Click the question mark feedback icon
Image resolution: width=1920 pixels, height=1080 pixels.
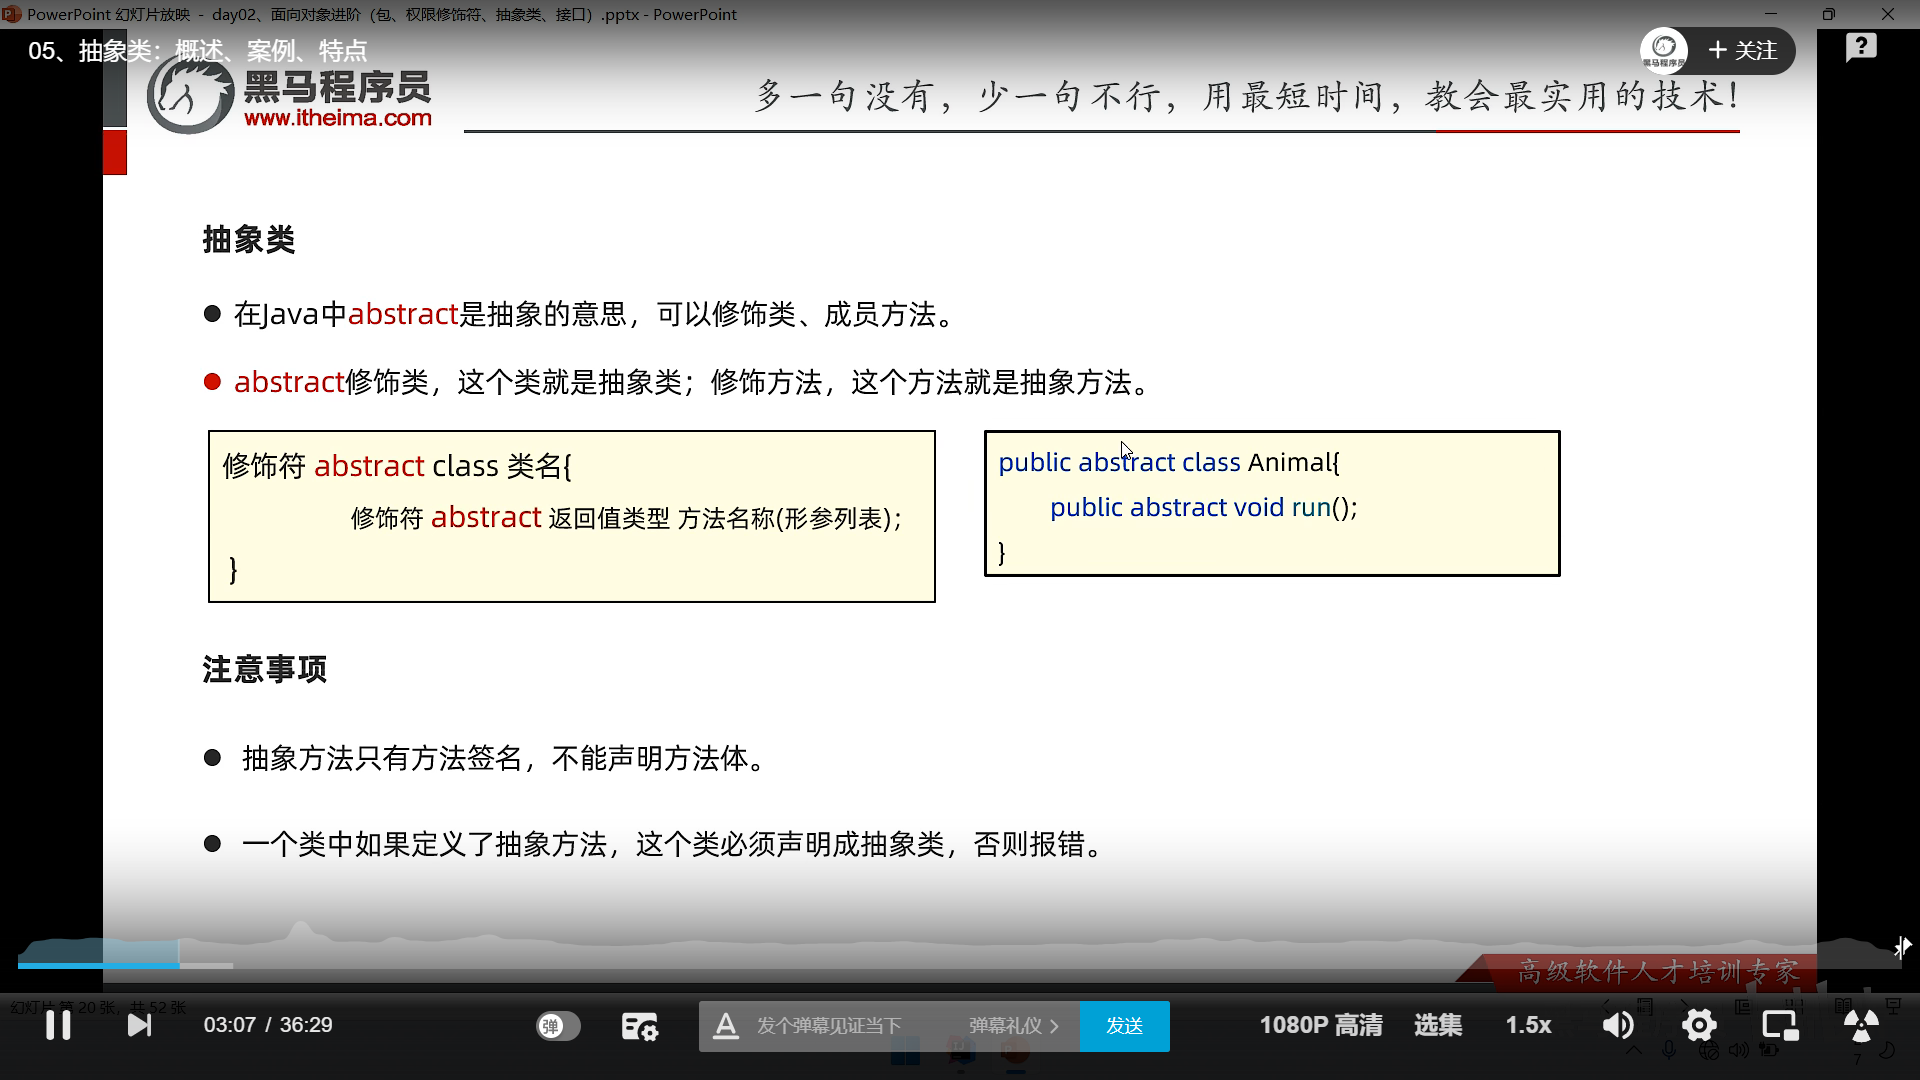(x=1861, y=47)
